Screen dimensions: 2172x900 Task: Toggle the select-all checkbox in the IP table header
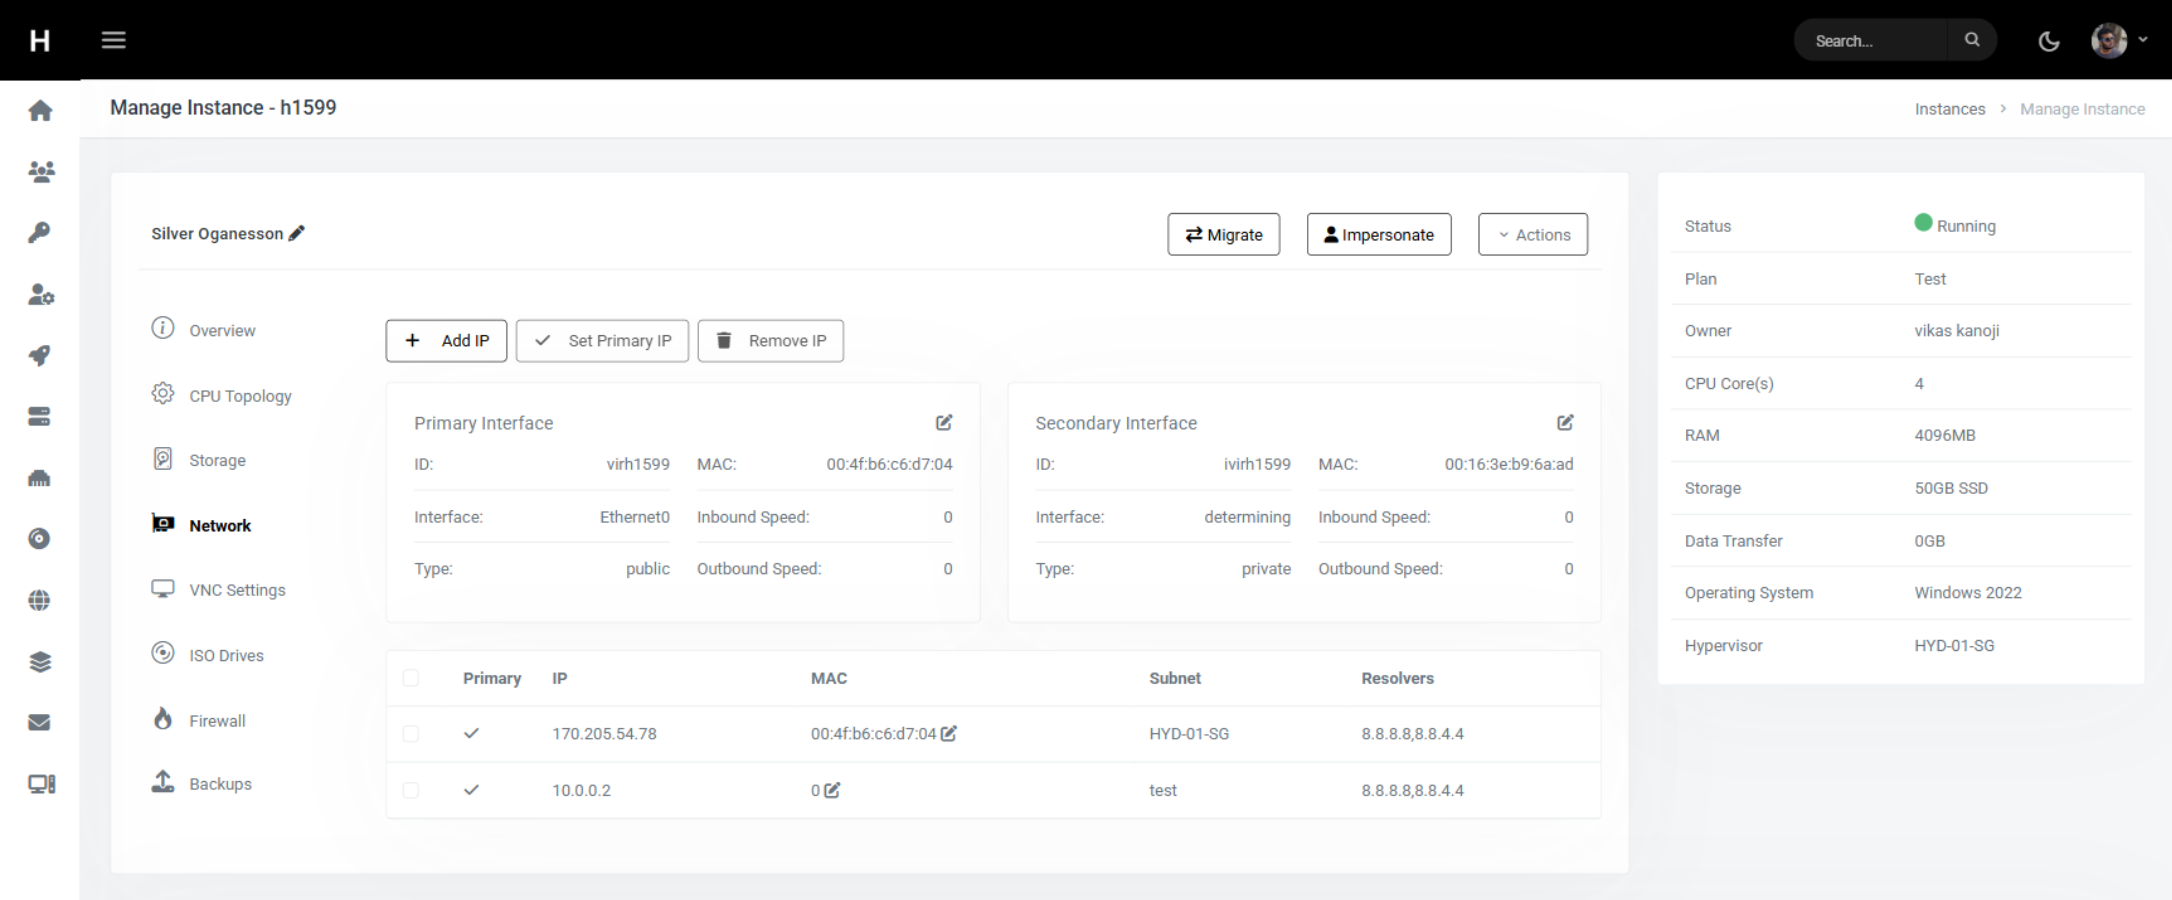click(411, 678)
